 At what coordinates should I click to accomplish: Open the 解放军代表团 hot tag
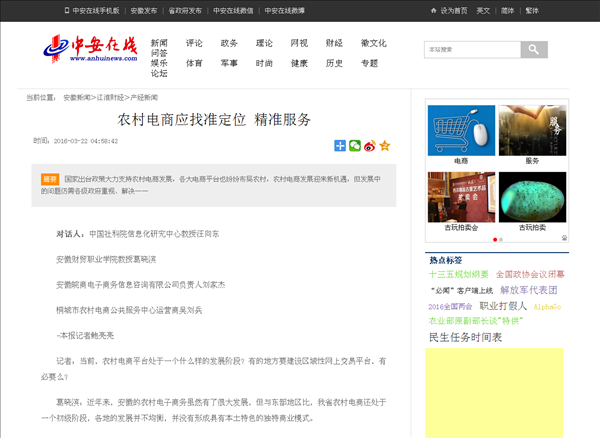coord(528,289)
